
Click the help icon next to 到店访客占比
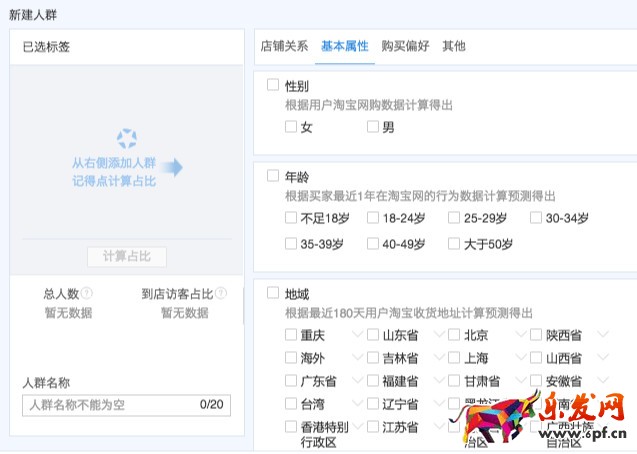coord(221,293)
